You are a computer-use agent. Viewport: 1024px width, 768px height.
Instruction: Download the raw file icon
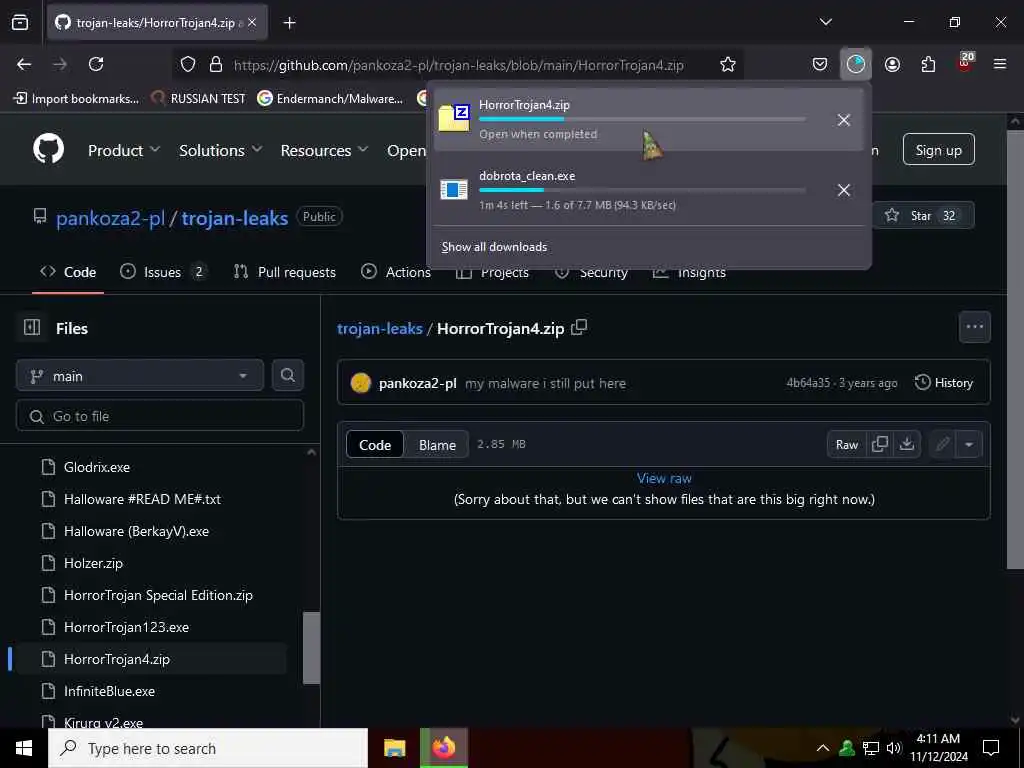tap(906, 444)
